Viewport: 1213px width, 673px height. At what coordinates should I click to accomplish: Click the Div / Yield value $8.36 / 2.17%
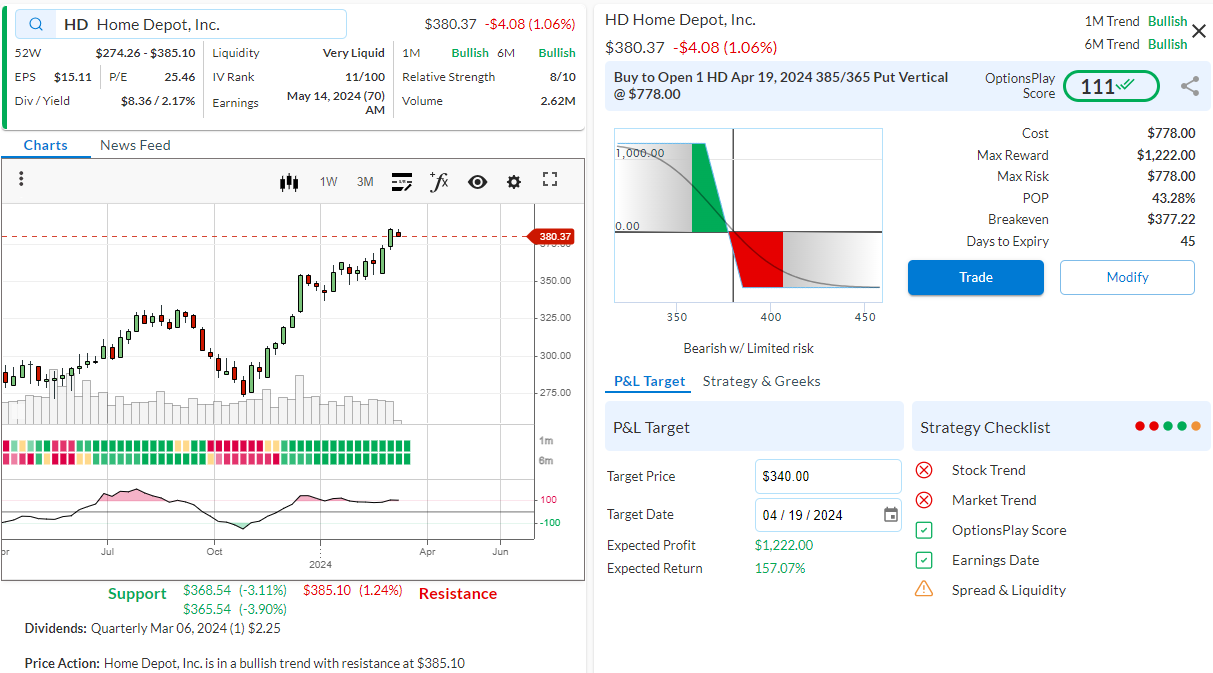158,101
